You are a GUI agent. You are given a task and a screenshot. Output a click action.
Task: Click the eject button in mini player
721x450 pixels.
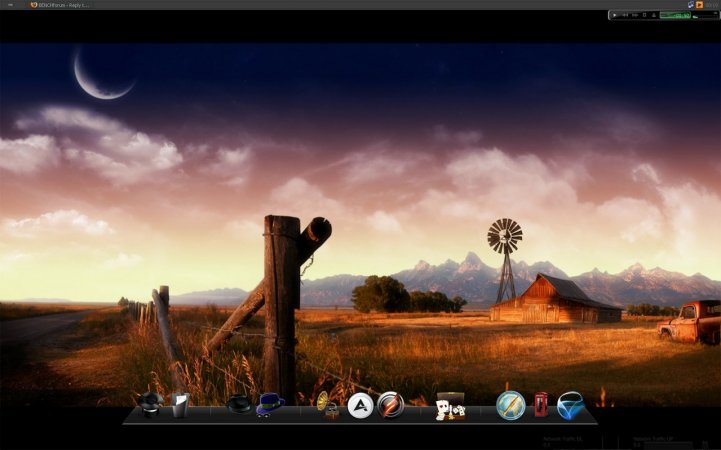654,15
